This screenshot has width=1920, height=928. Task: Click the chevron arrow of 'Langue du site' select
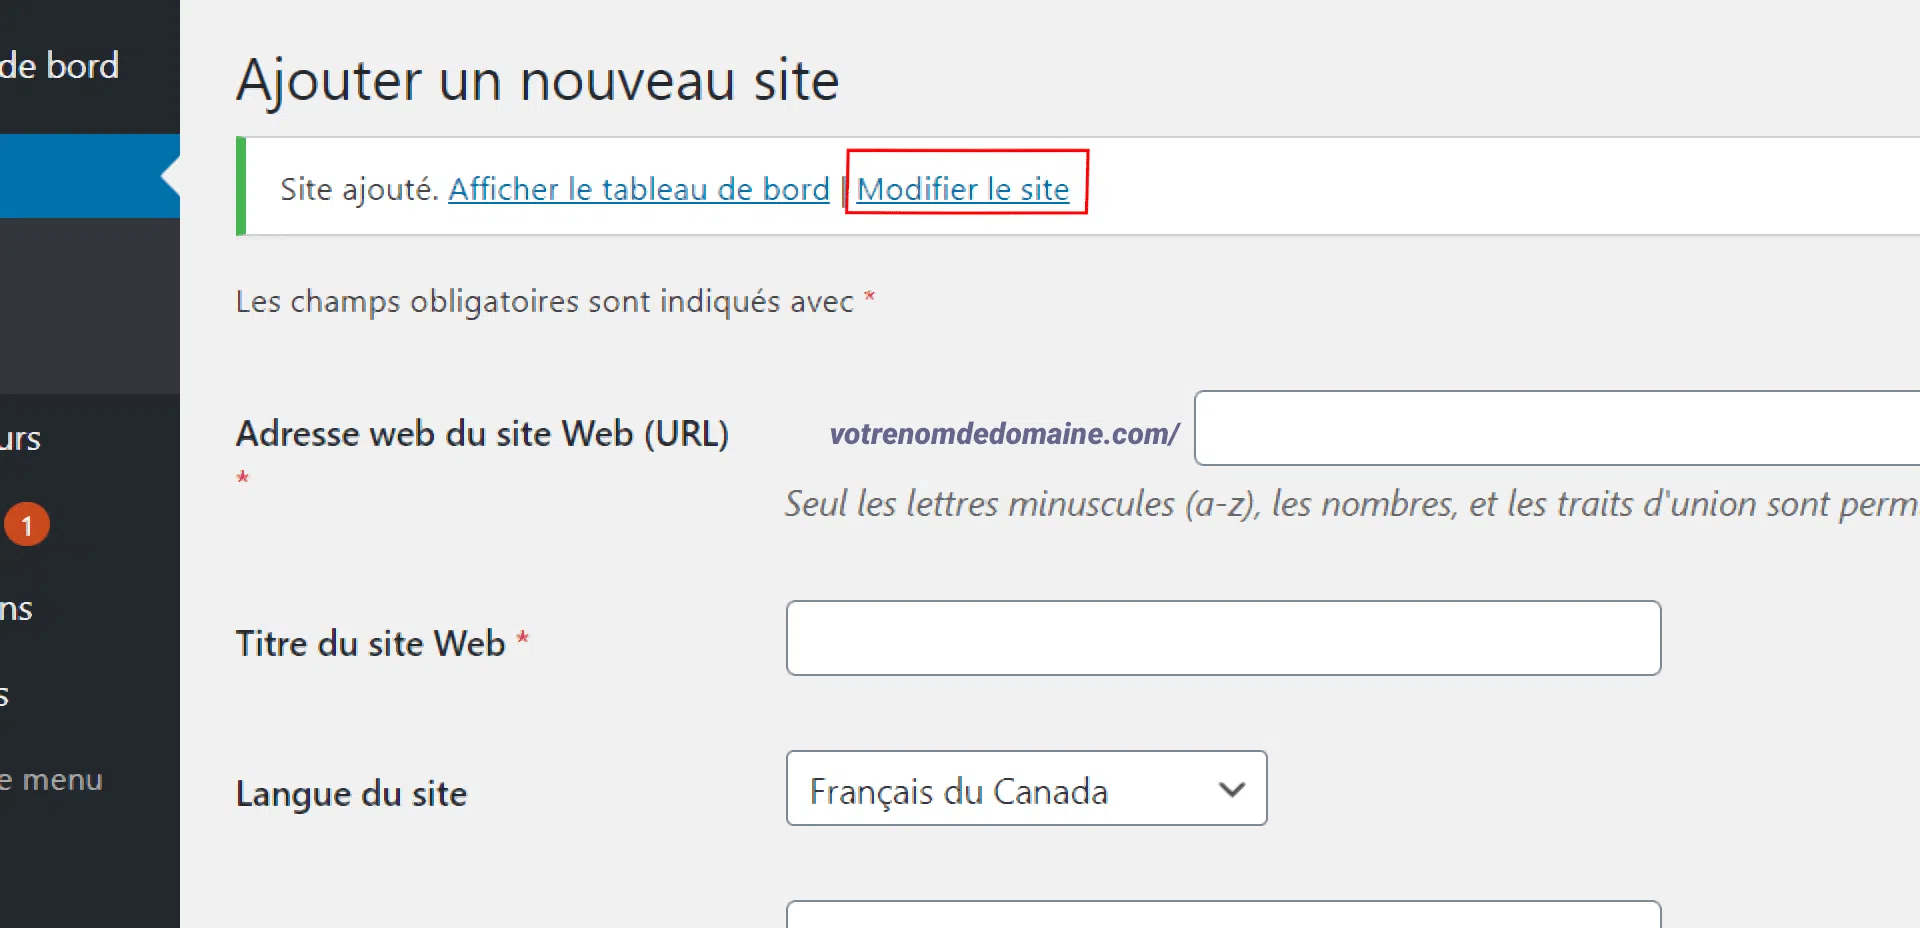[1232, 789]
